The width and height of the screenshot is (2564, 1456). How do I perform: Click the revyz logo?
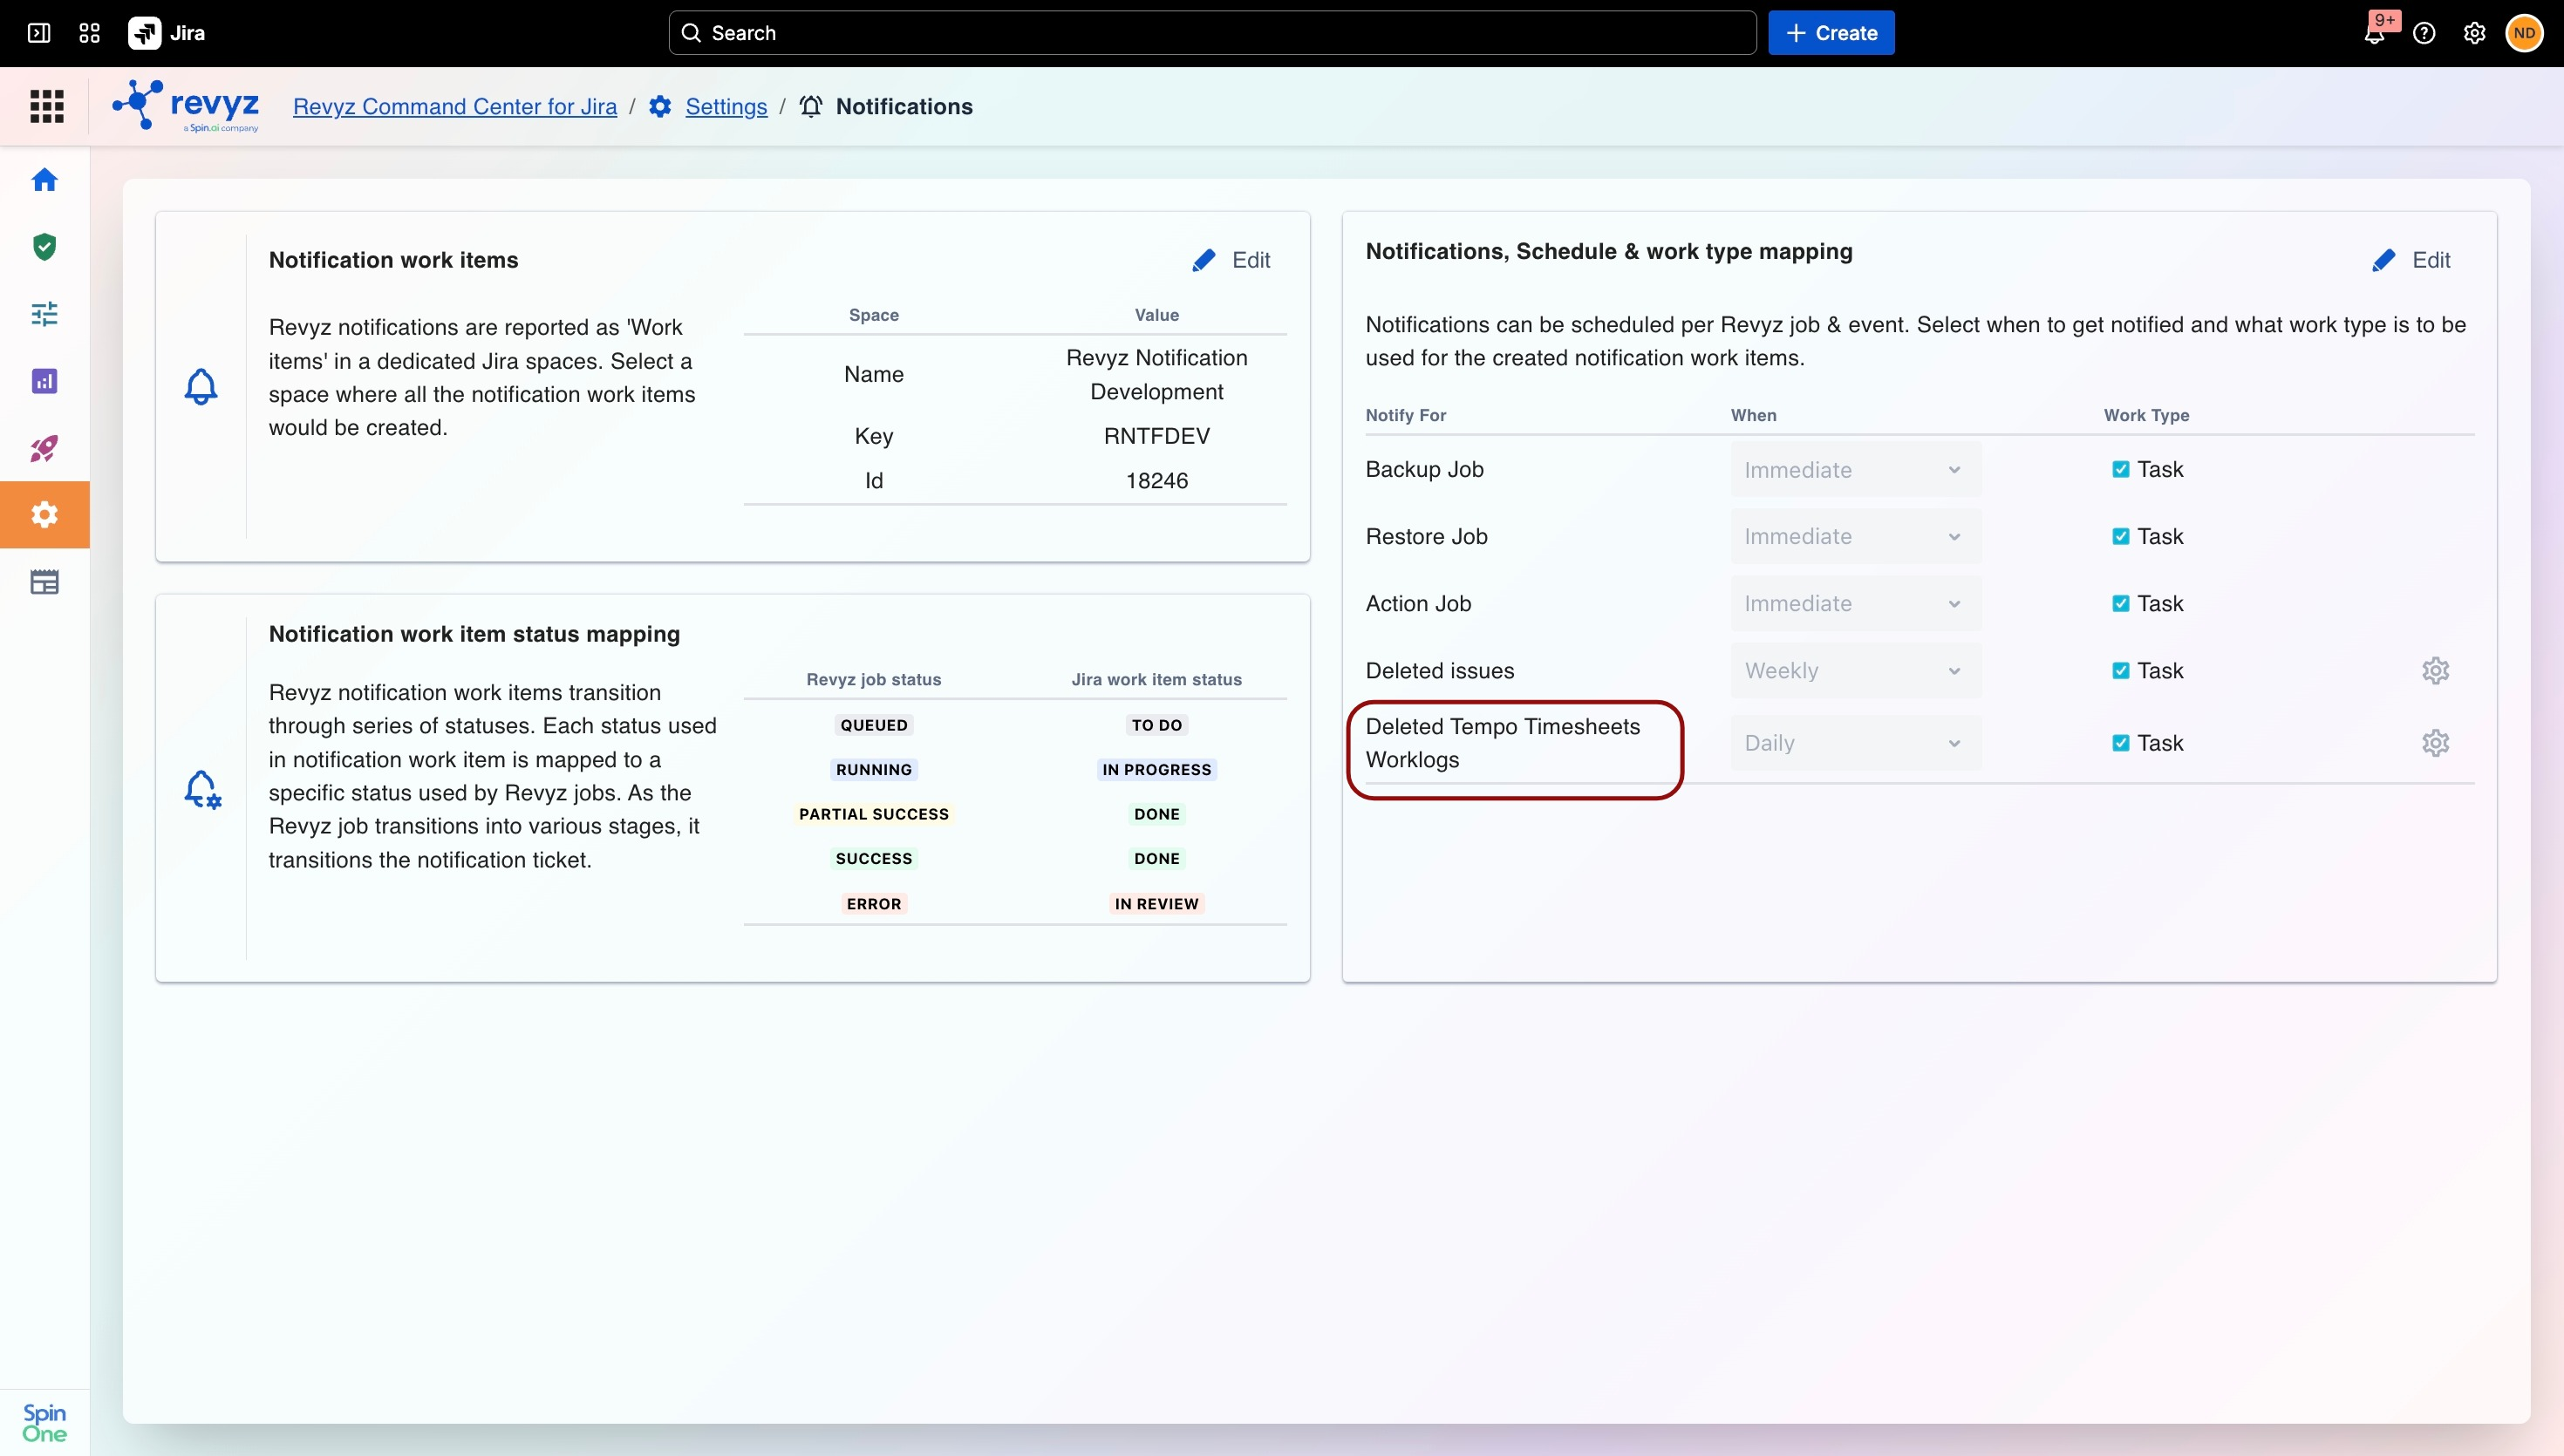point(187,106)
